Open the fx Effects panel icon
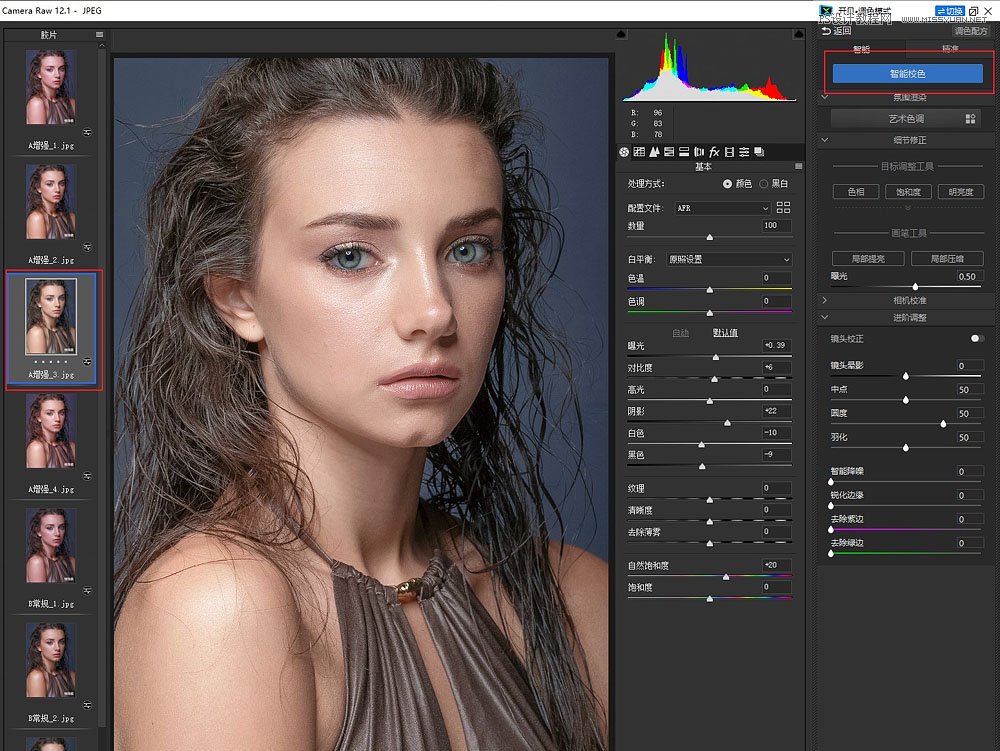The height and width of the screenshot is (751, 1000). point(715,152)
